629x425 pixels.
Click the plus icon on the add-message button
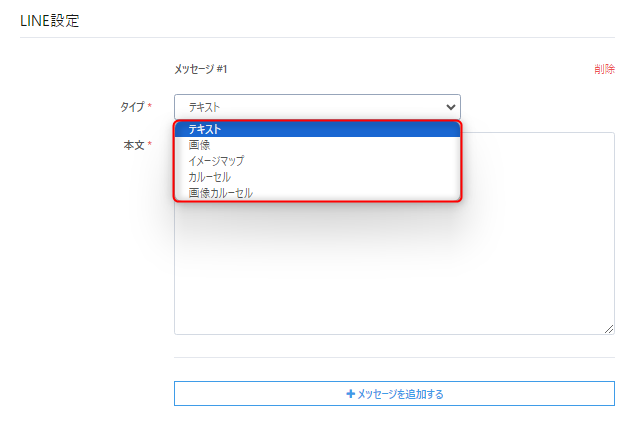click(350, 394)
